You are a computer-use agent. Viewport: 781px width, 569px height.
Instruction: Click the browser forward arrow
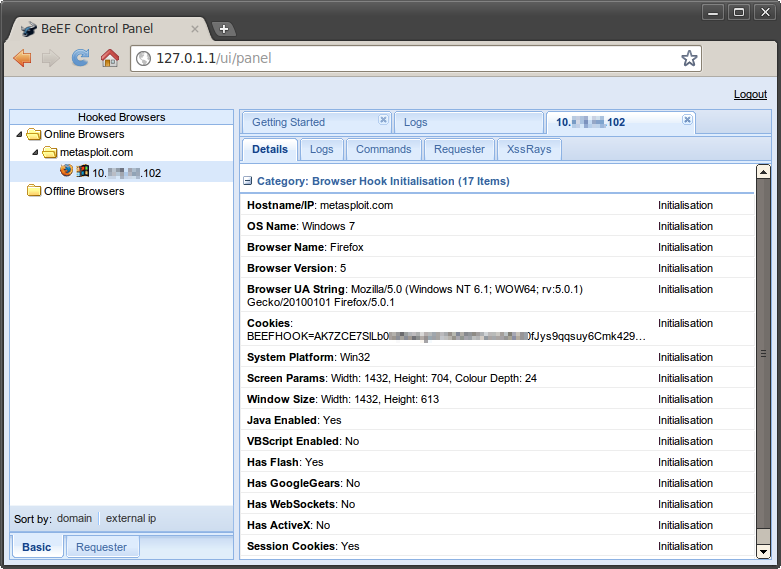tap(51, 58)
